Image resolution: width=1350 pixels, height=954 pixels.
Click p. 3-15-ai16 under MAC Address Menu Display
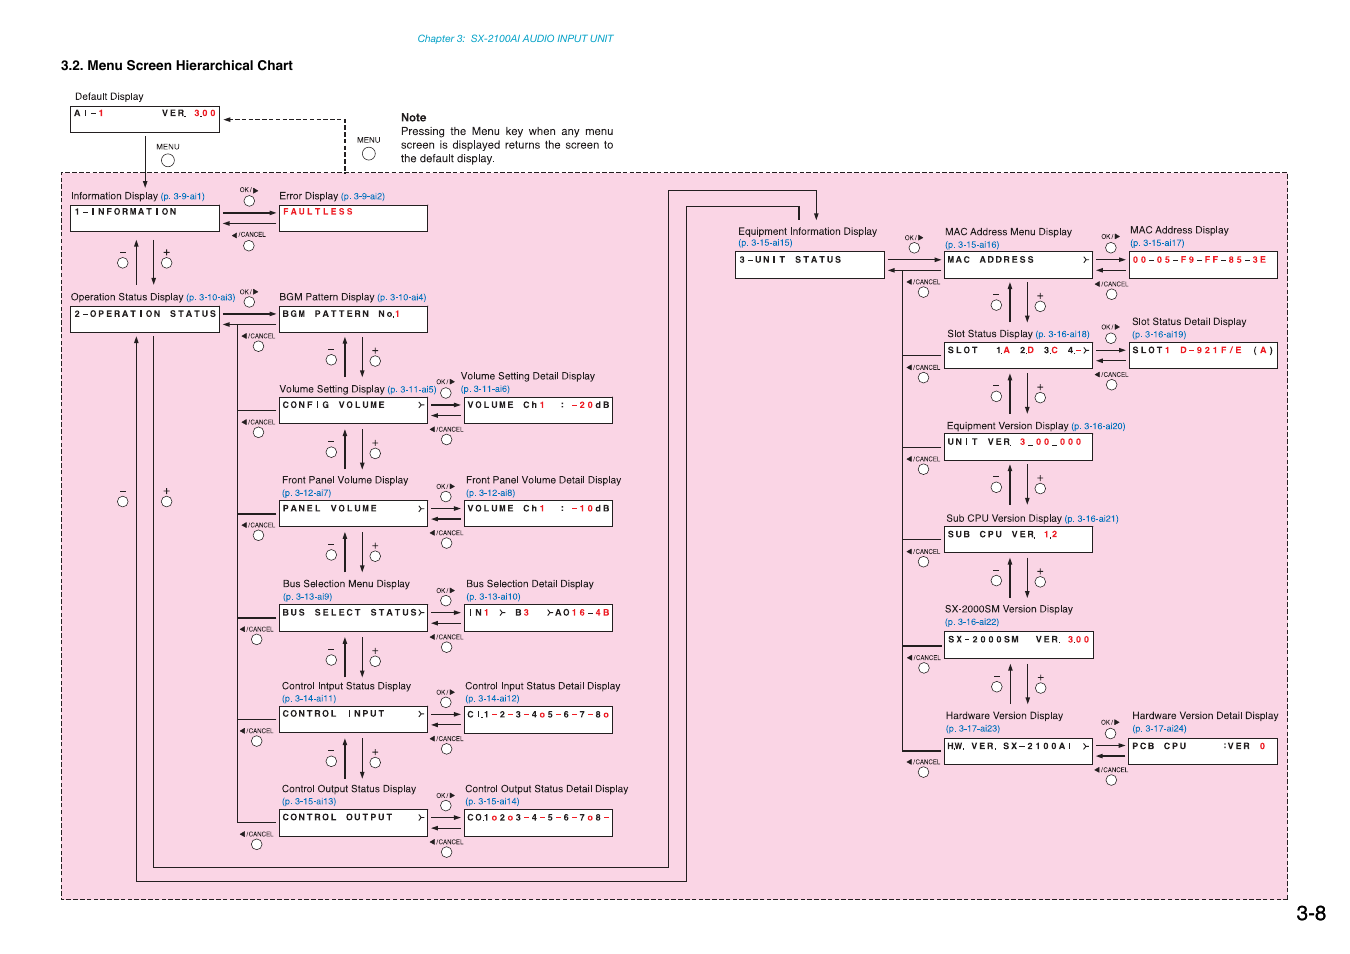[972, 245]
